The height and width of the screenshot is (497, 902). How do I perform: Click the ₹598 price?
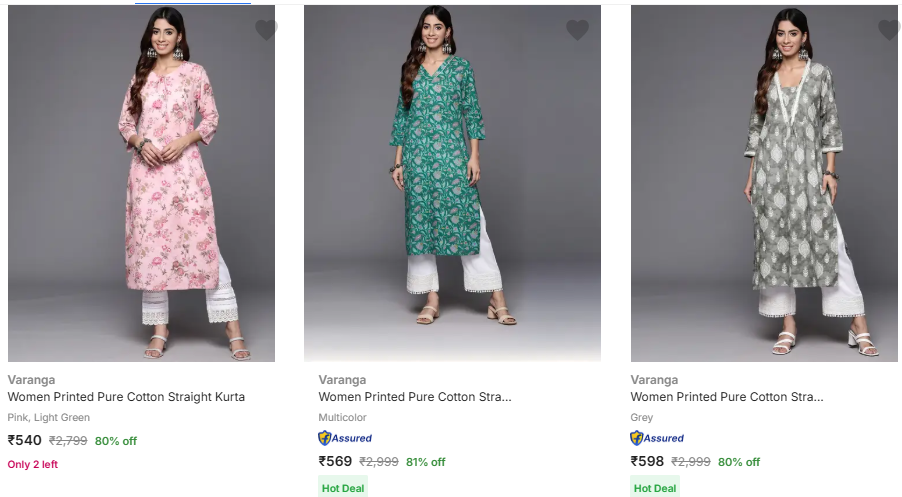tap(648, 462)
